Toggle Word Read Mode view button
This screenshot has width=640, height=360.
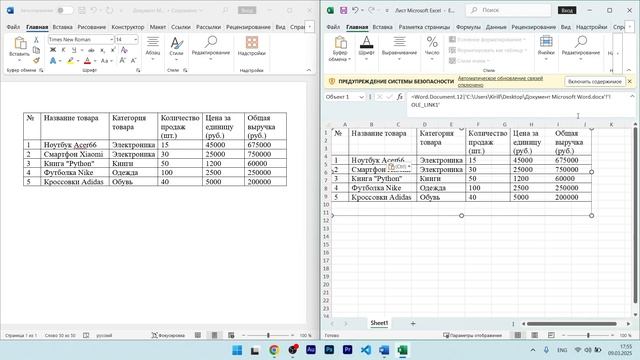pyautogui.click(x=198, y=335)
